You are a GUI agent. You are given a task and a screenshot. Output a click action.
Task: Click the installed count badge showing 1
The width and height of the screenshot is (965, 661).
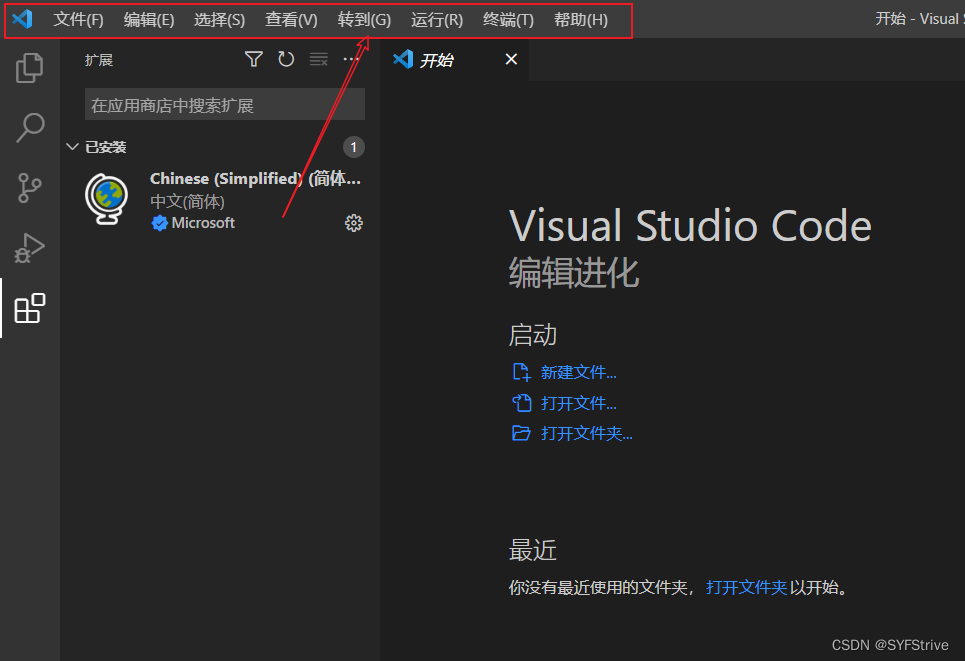click(x=353, y=147)
